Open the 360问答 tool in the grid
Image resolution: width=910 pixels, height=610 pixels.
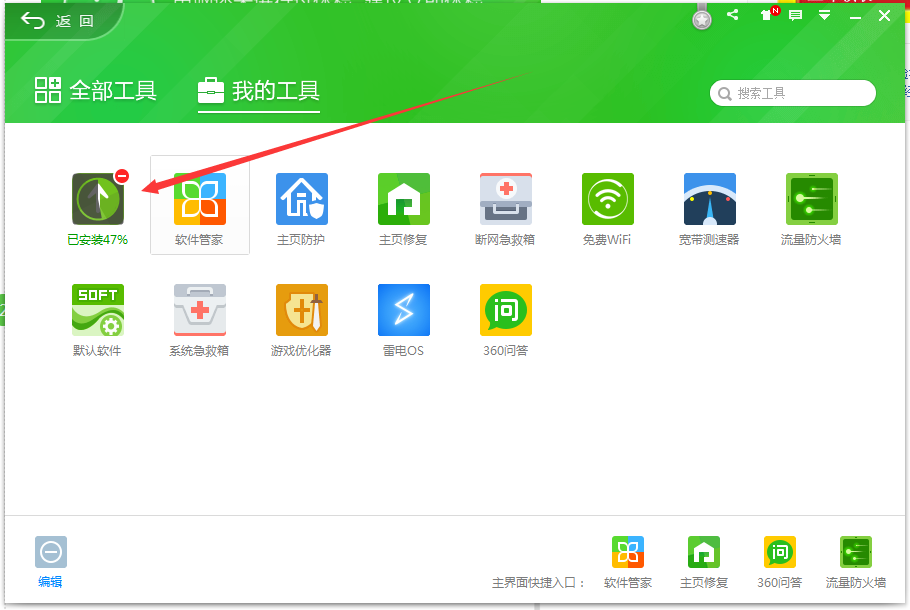[x=505, y=310]
